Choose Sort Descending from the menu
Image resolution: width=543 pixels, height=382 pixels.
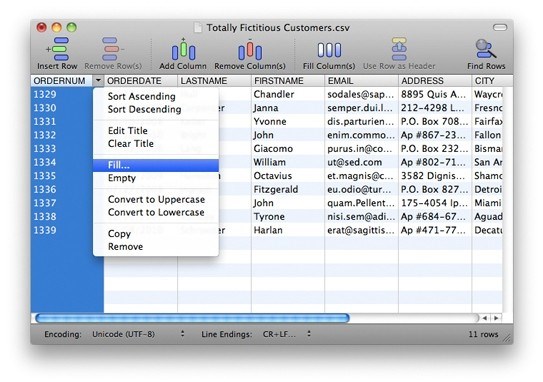pos(155,109)
